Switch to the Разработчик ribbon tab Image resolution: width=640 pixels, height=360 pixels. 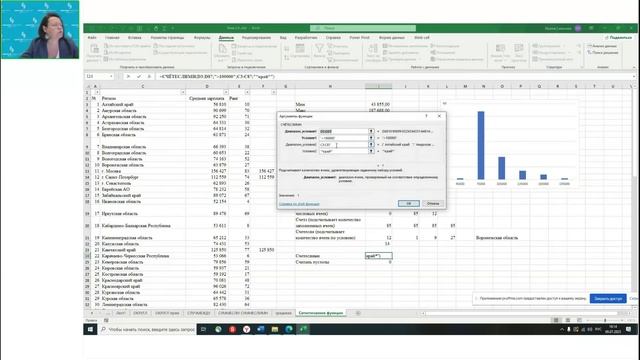point(306,38)
